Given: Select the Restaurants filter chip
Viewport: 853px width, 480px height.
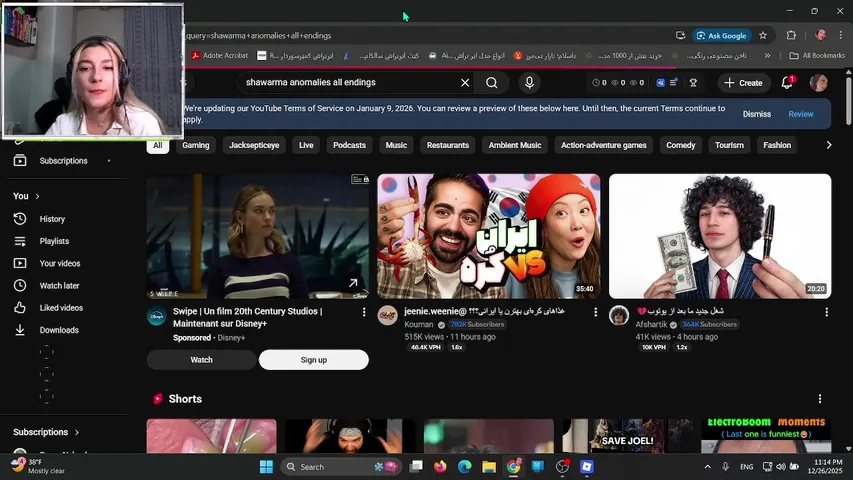Looking at the screenshot, I should (448, 145).
